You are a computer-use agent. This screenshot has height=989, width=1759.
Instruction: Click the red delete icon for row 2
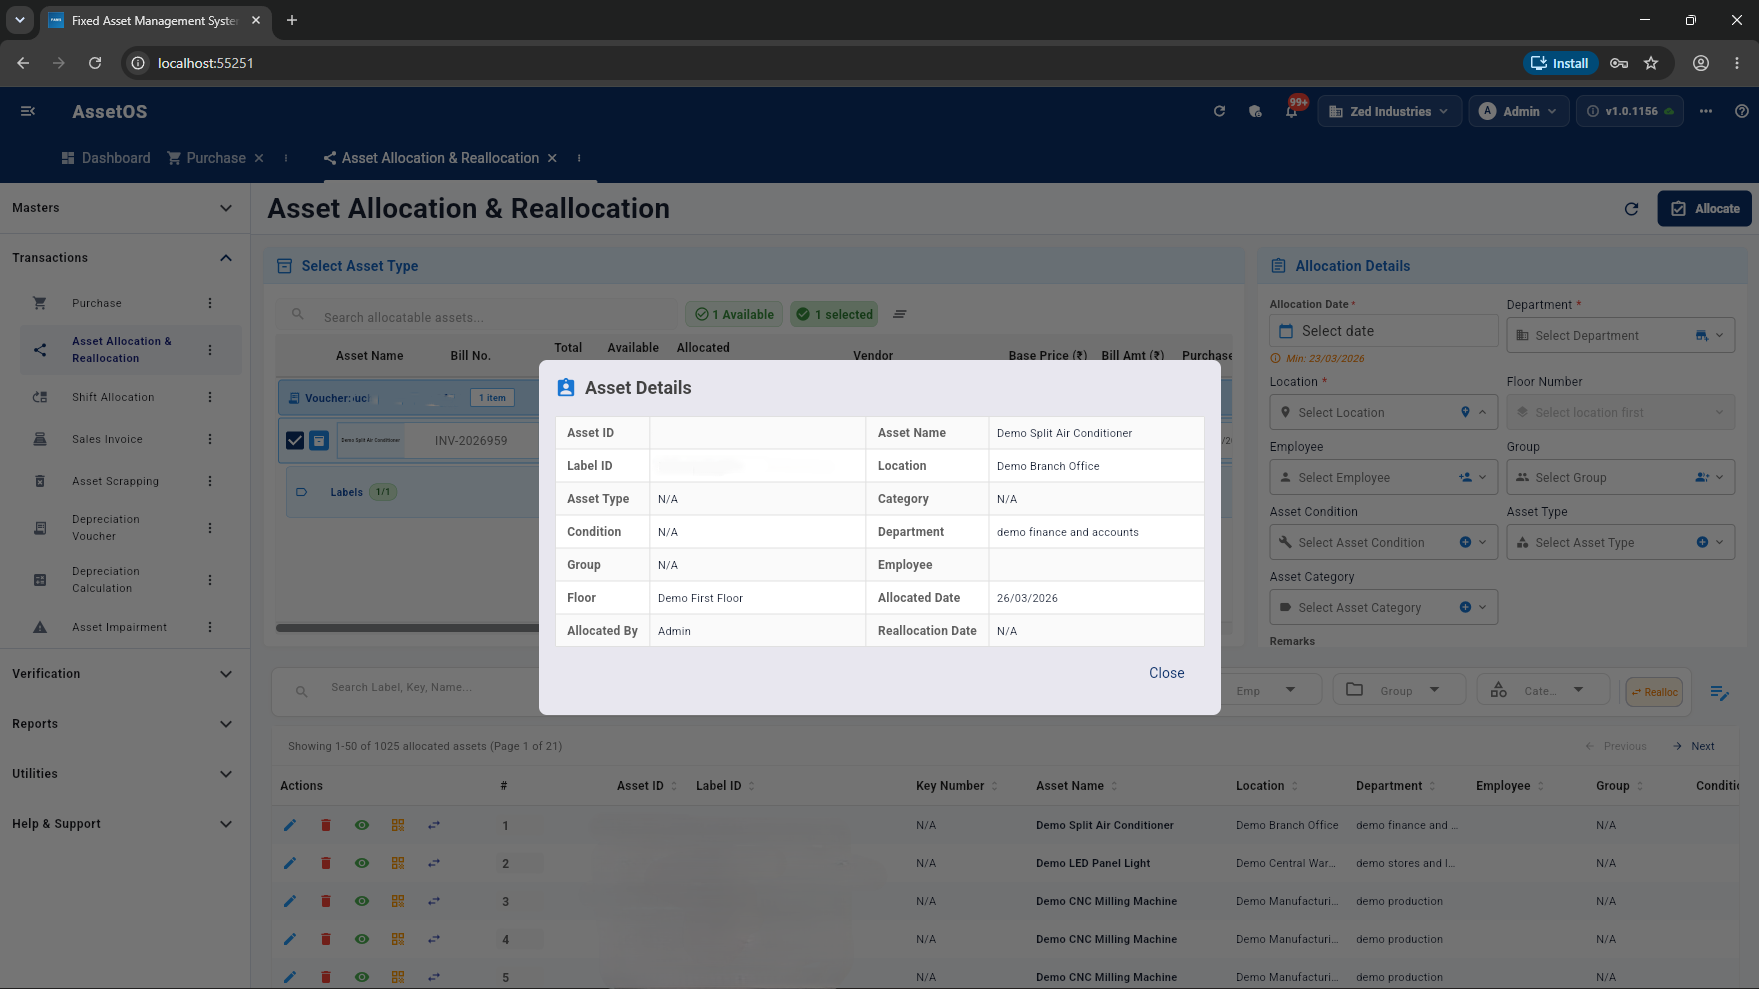(326, 863)
